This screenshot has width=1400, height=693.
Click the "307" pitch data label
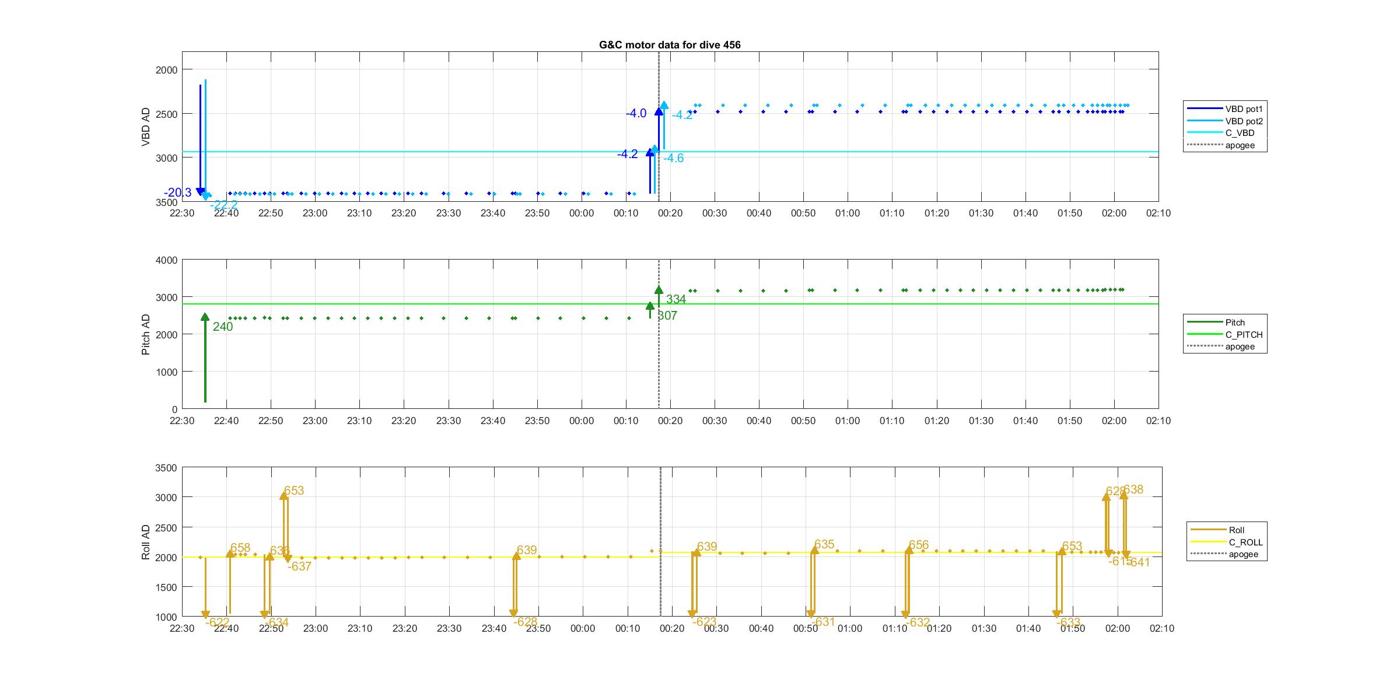667,316
